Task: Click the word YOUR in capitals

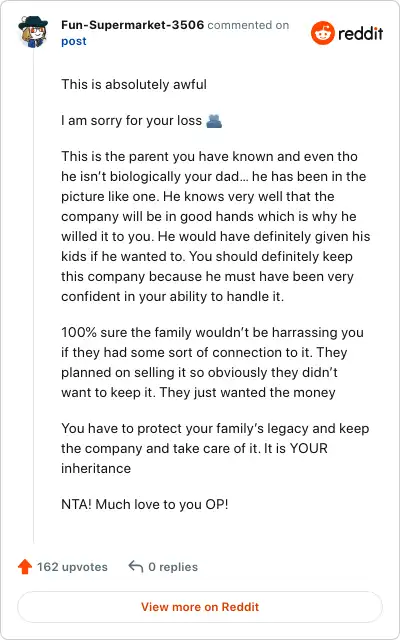Action: pos(309,448)
